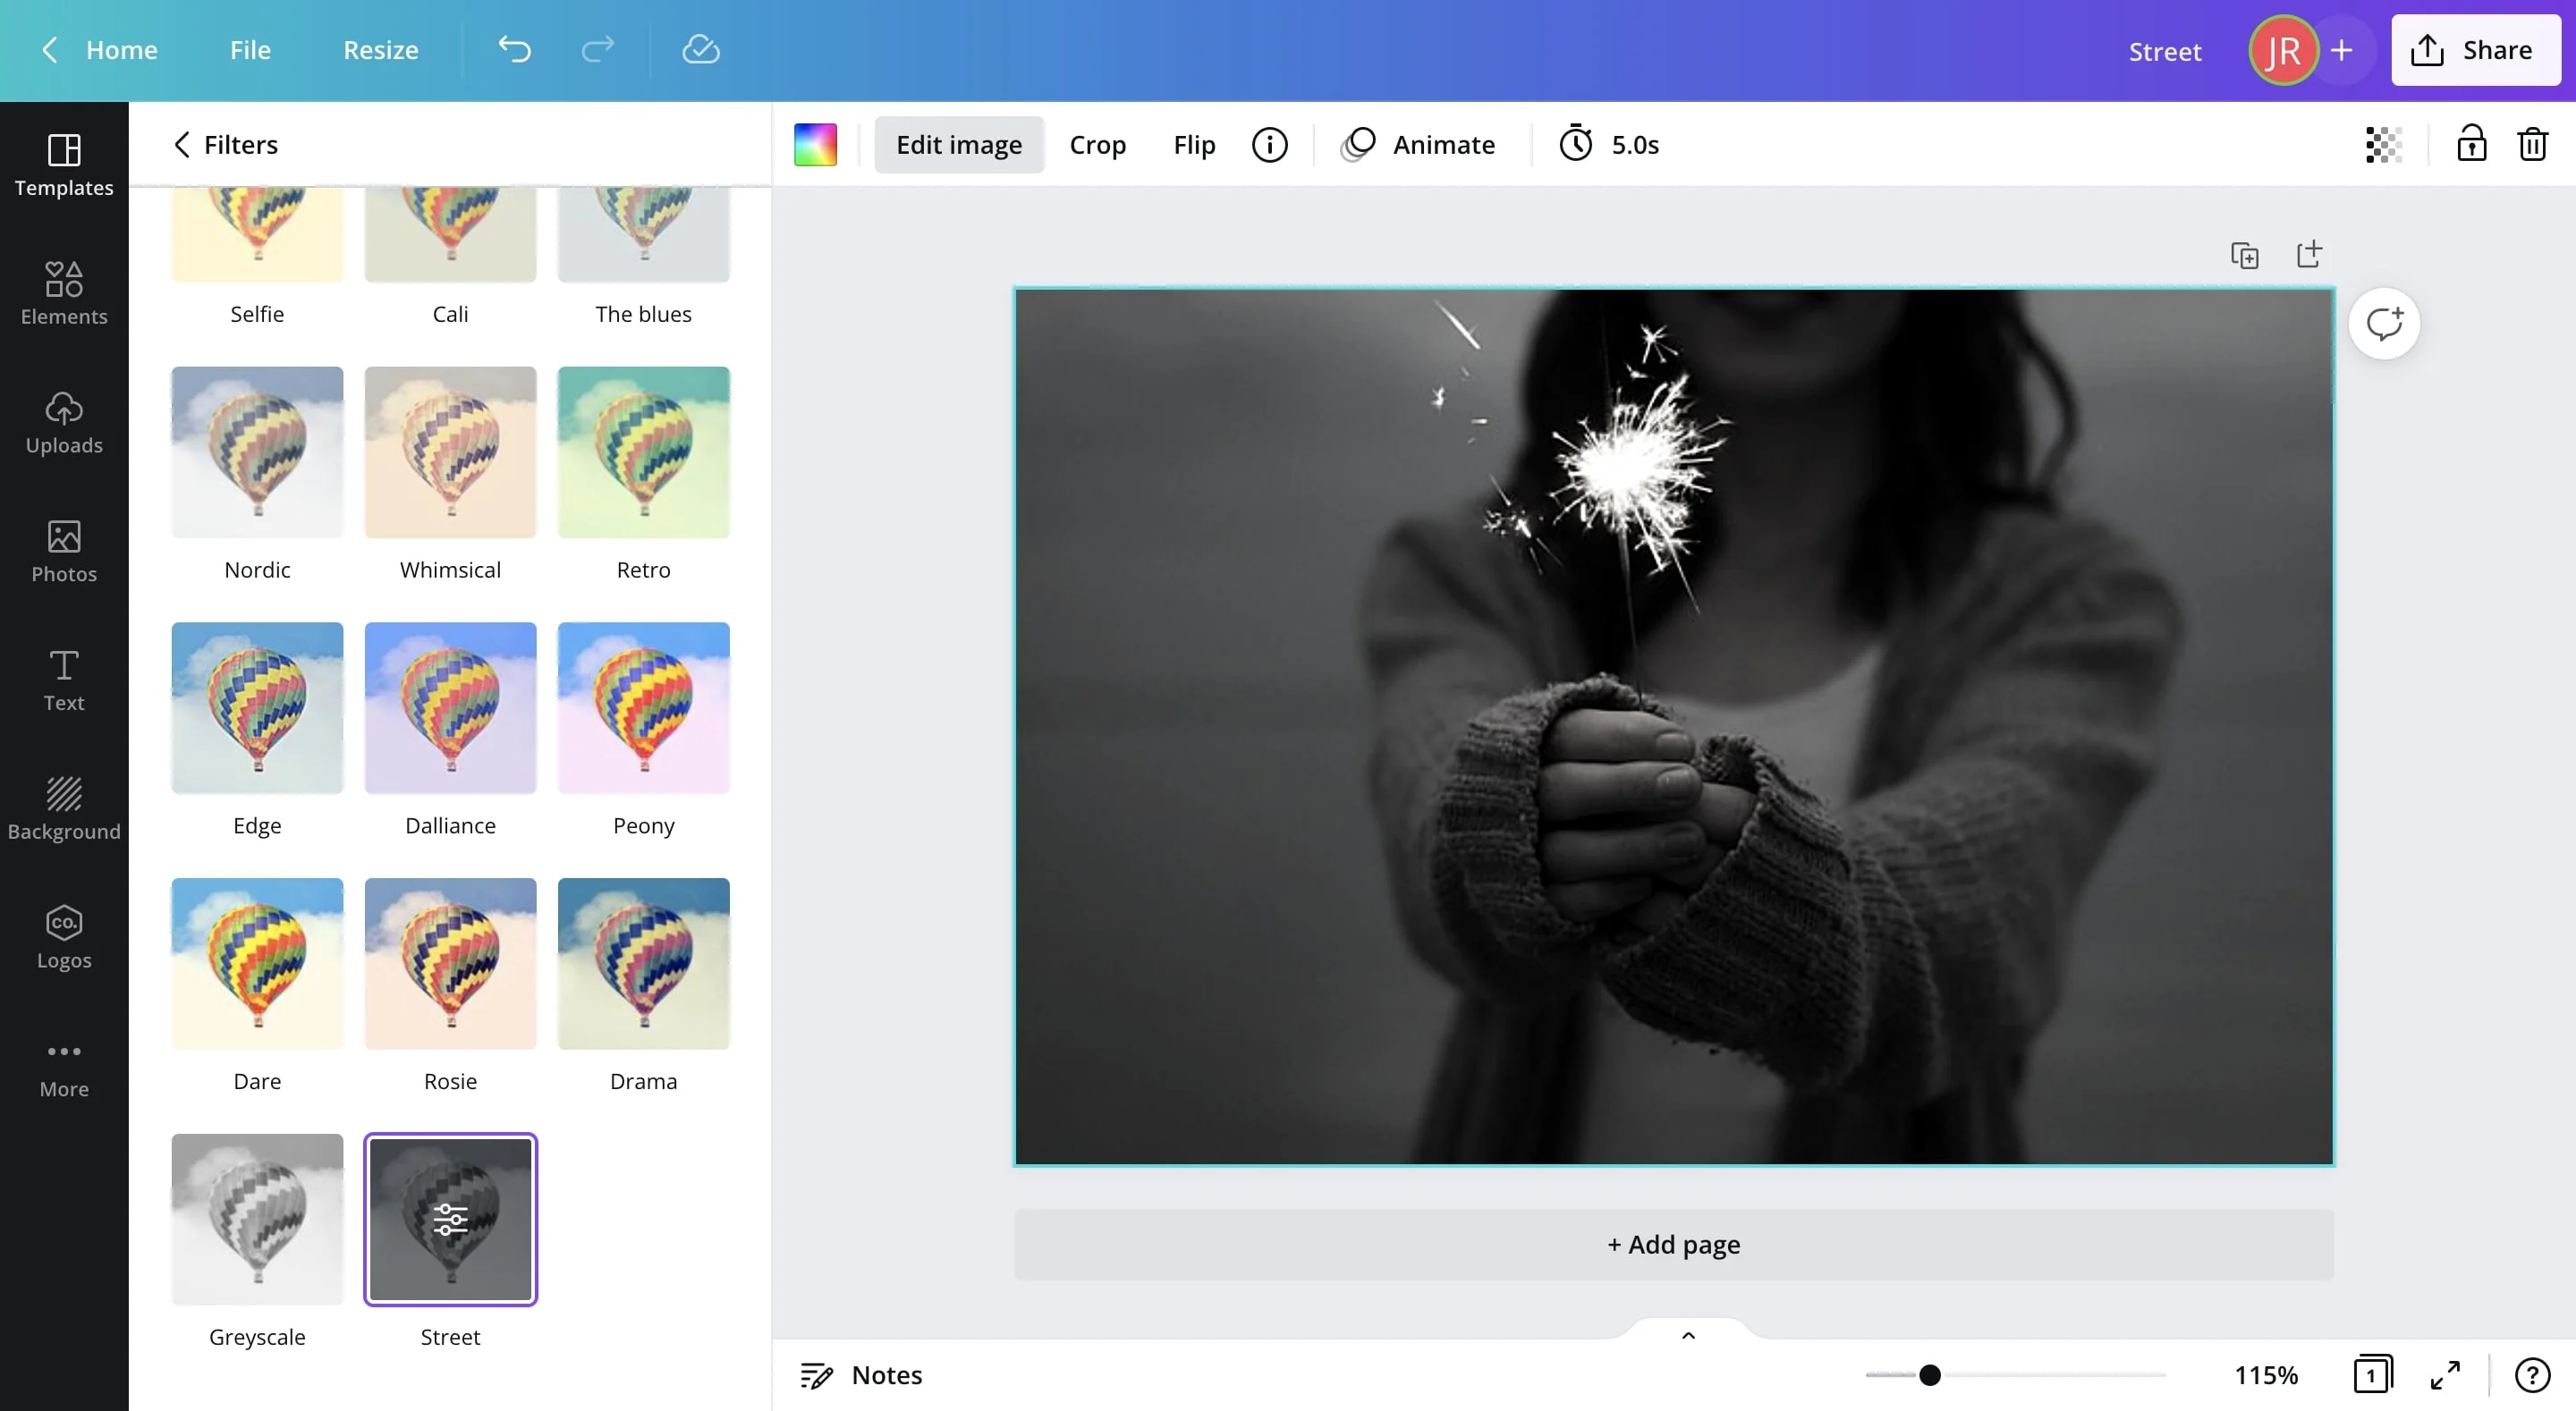Click the Share button

[2475, 49]
